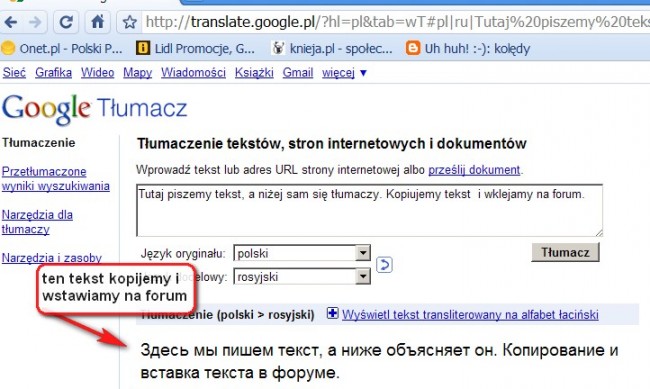Viewport: 650px width, 389px height.
Task: Click the prześlij dokument link
Action: pyautogui.click(x=474, y=170)
